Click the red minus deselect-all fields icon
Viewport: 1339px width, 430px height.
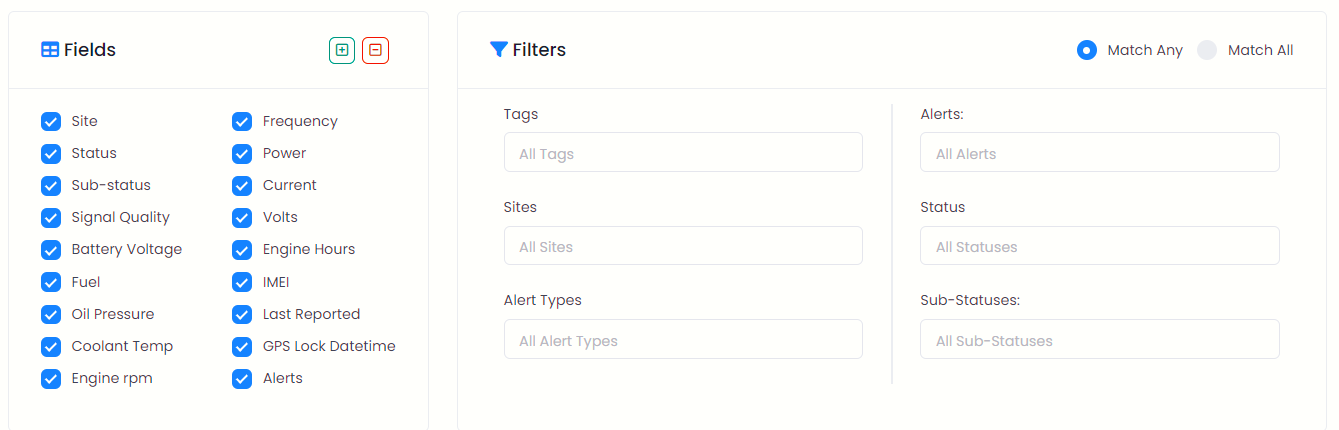tap(375, 50)
